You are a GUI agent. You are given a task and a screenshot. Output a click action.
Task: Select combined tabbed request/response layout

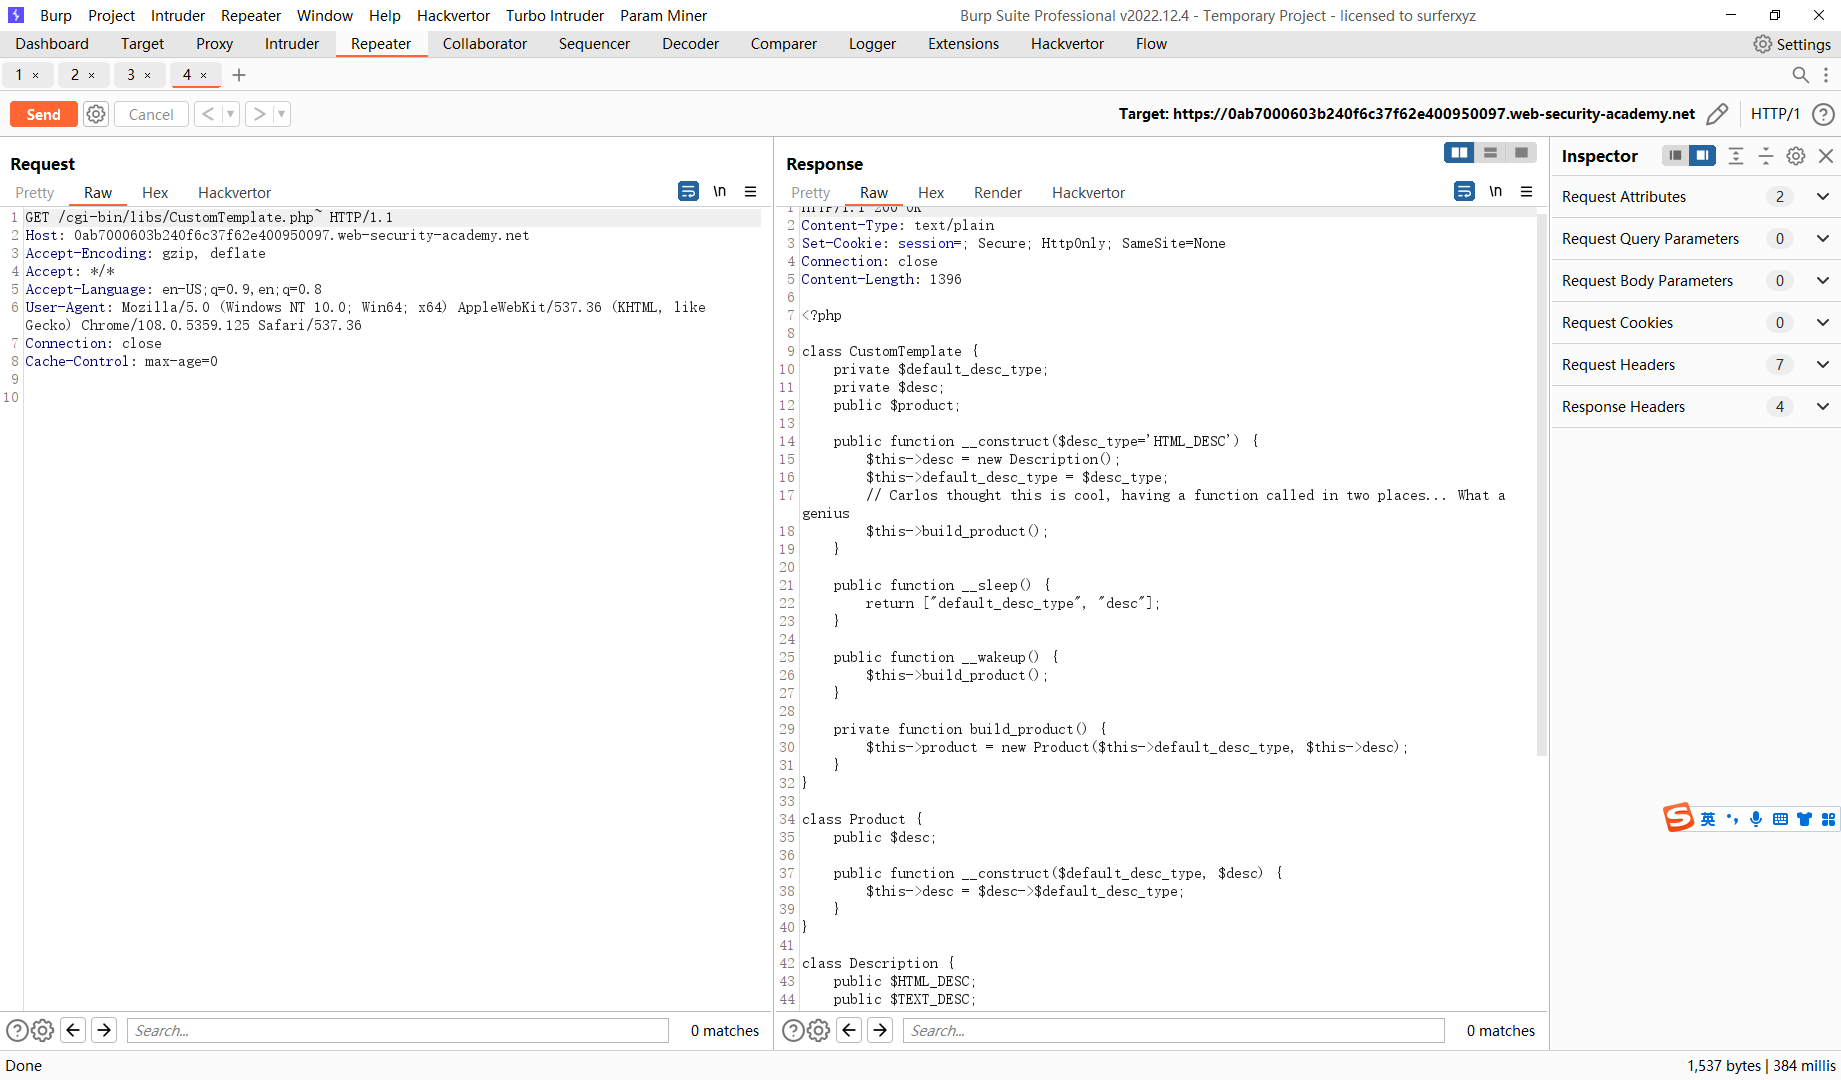pyautogui.click(x=1521, y=153)
